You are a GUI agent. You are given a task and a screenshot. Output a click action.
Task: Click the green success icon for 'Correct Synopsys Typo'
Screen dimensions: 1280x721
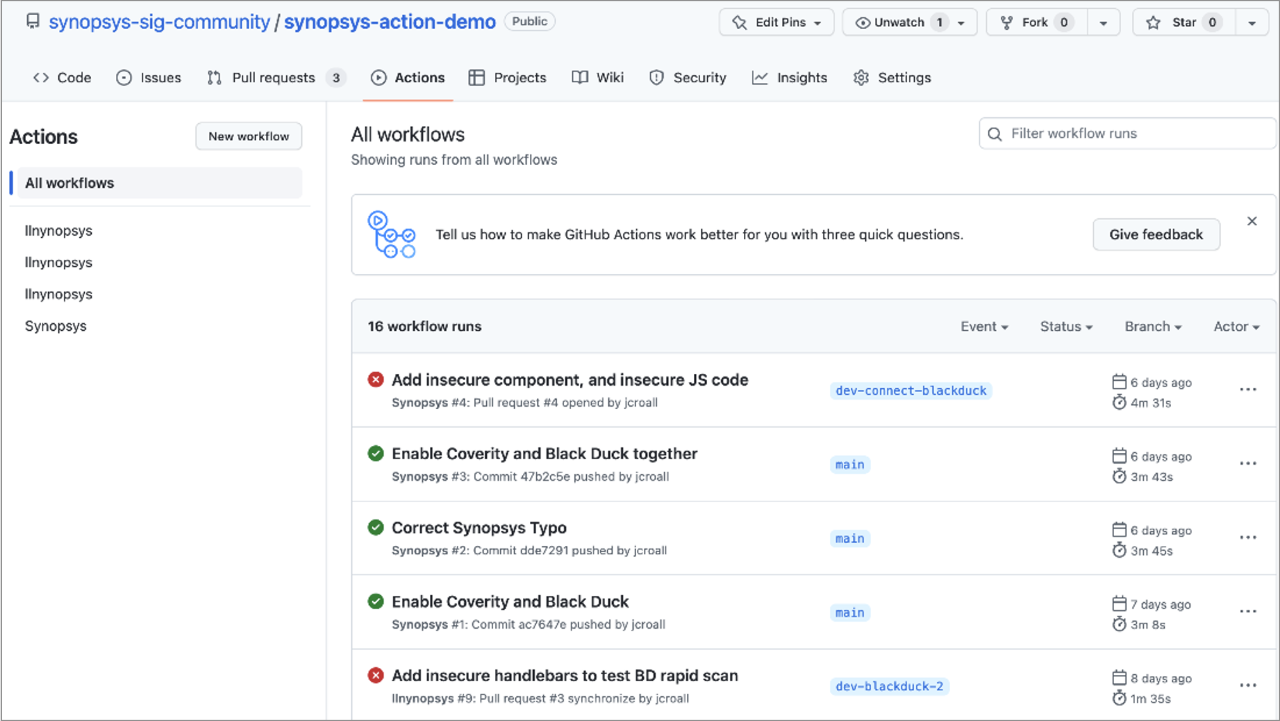pos(376,528)
